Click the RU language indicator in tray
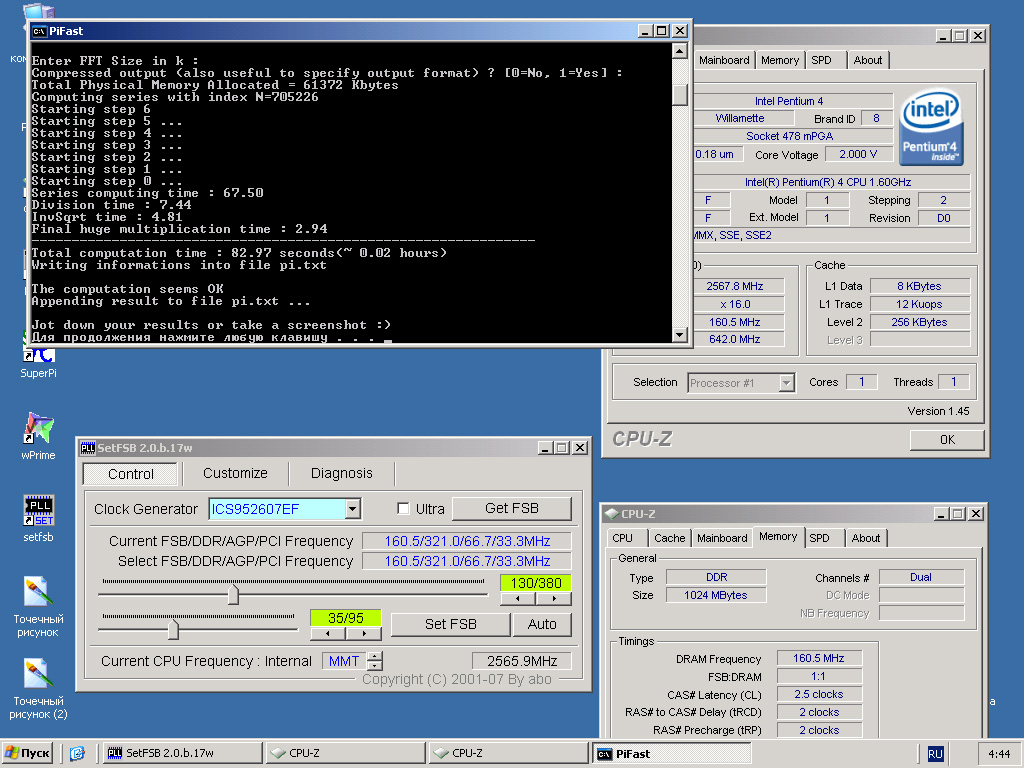This screenshot has height=768, width=1024. tap(935, 754)
